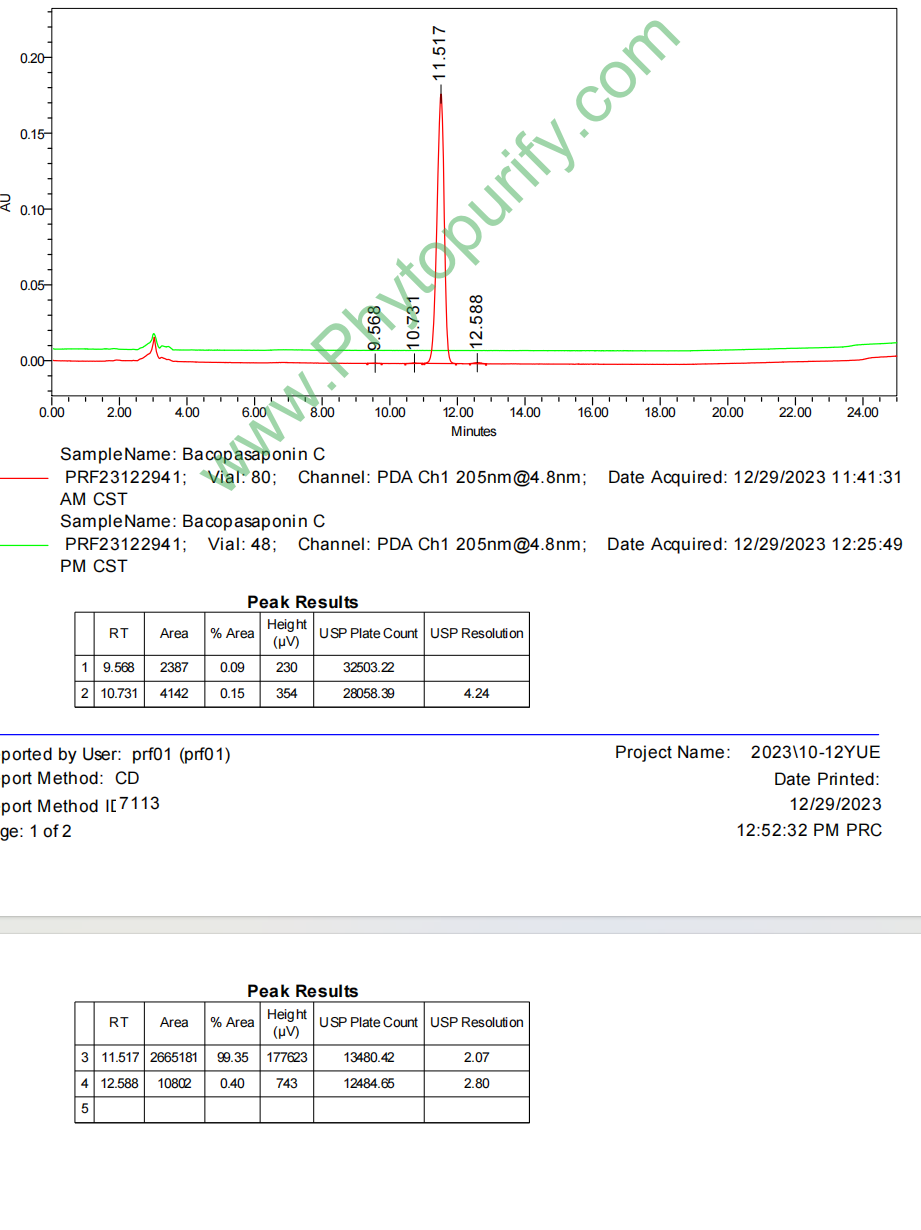Click the RT cell 9.568 in the table
921x1230 pixels.
click(x=119, y=668)
